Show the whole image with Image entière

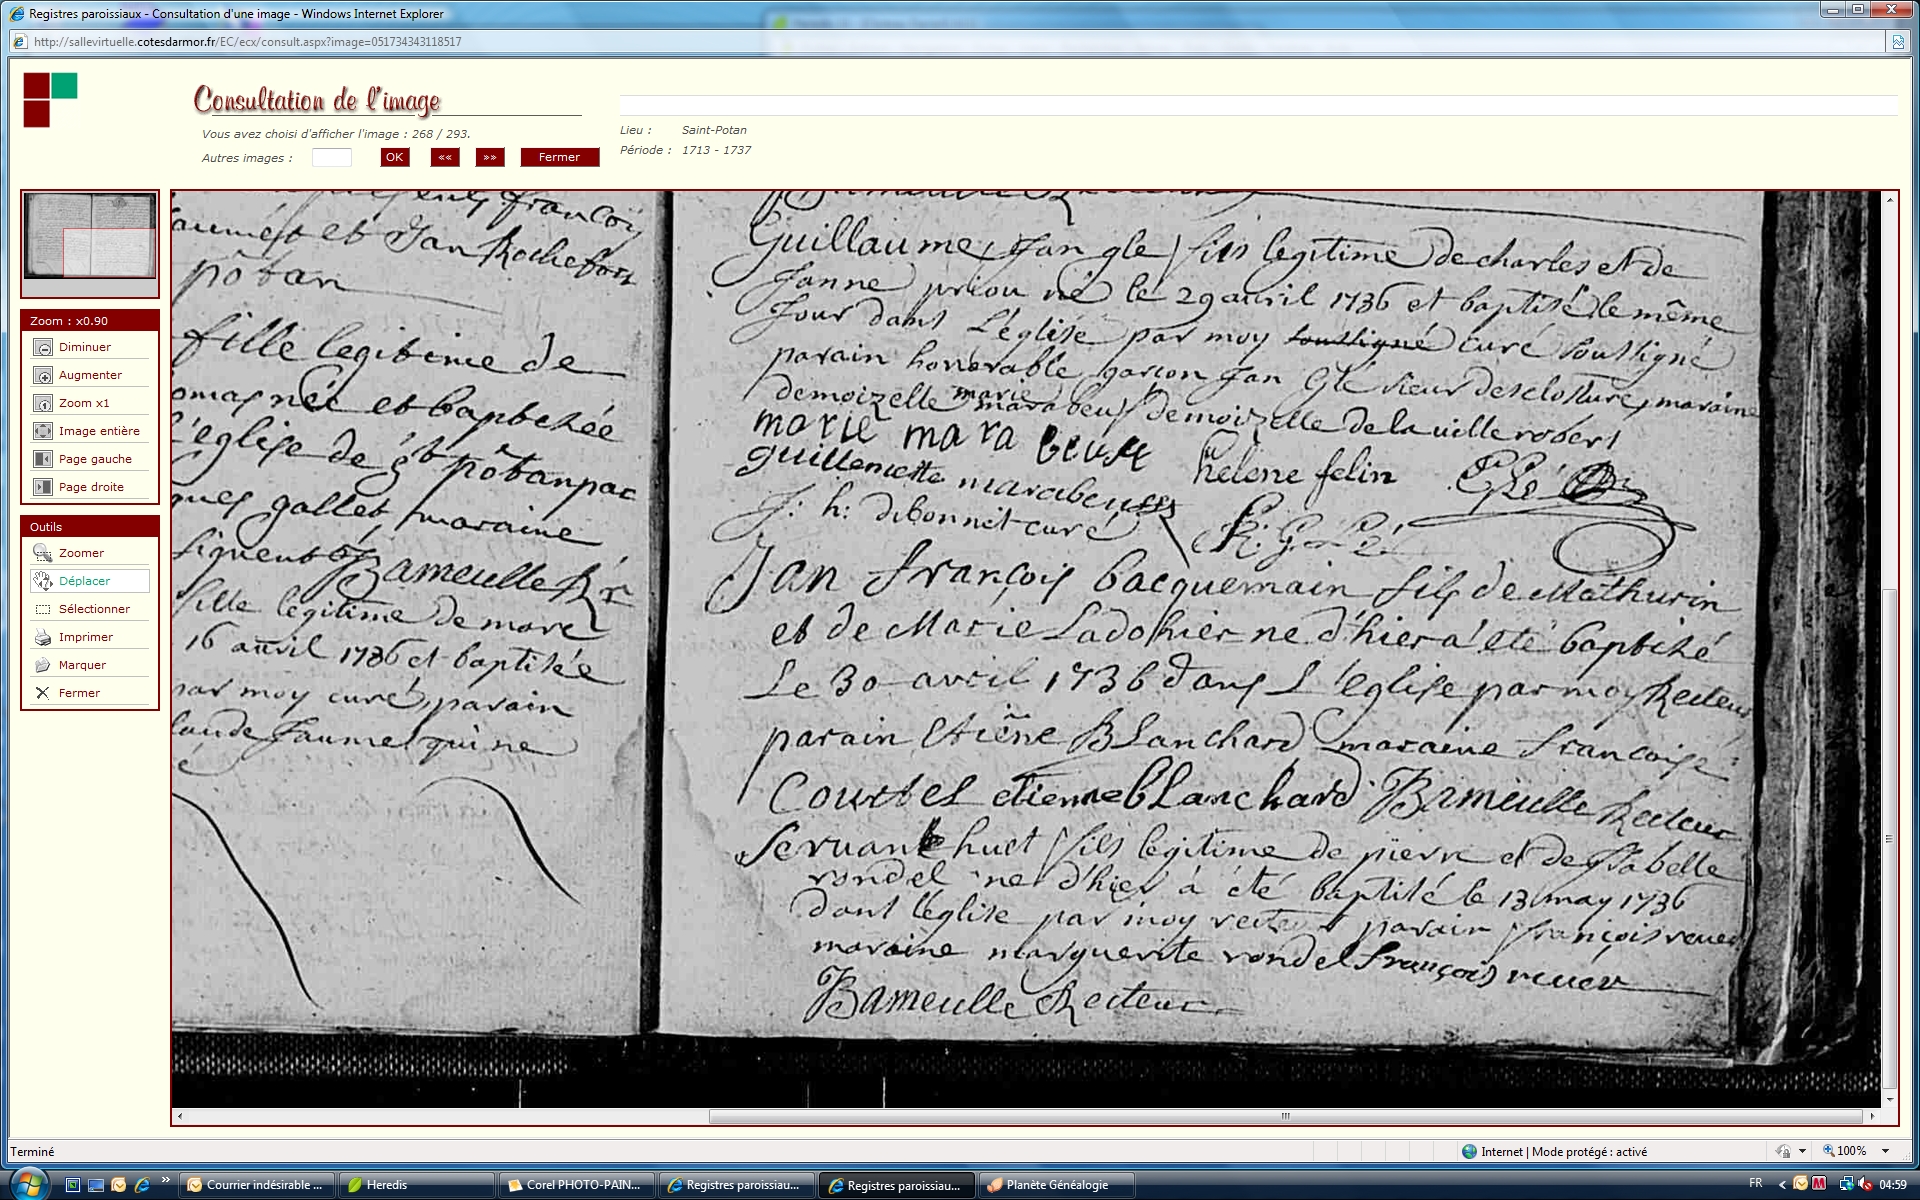pyautogui.click(x=43, y=431)
